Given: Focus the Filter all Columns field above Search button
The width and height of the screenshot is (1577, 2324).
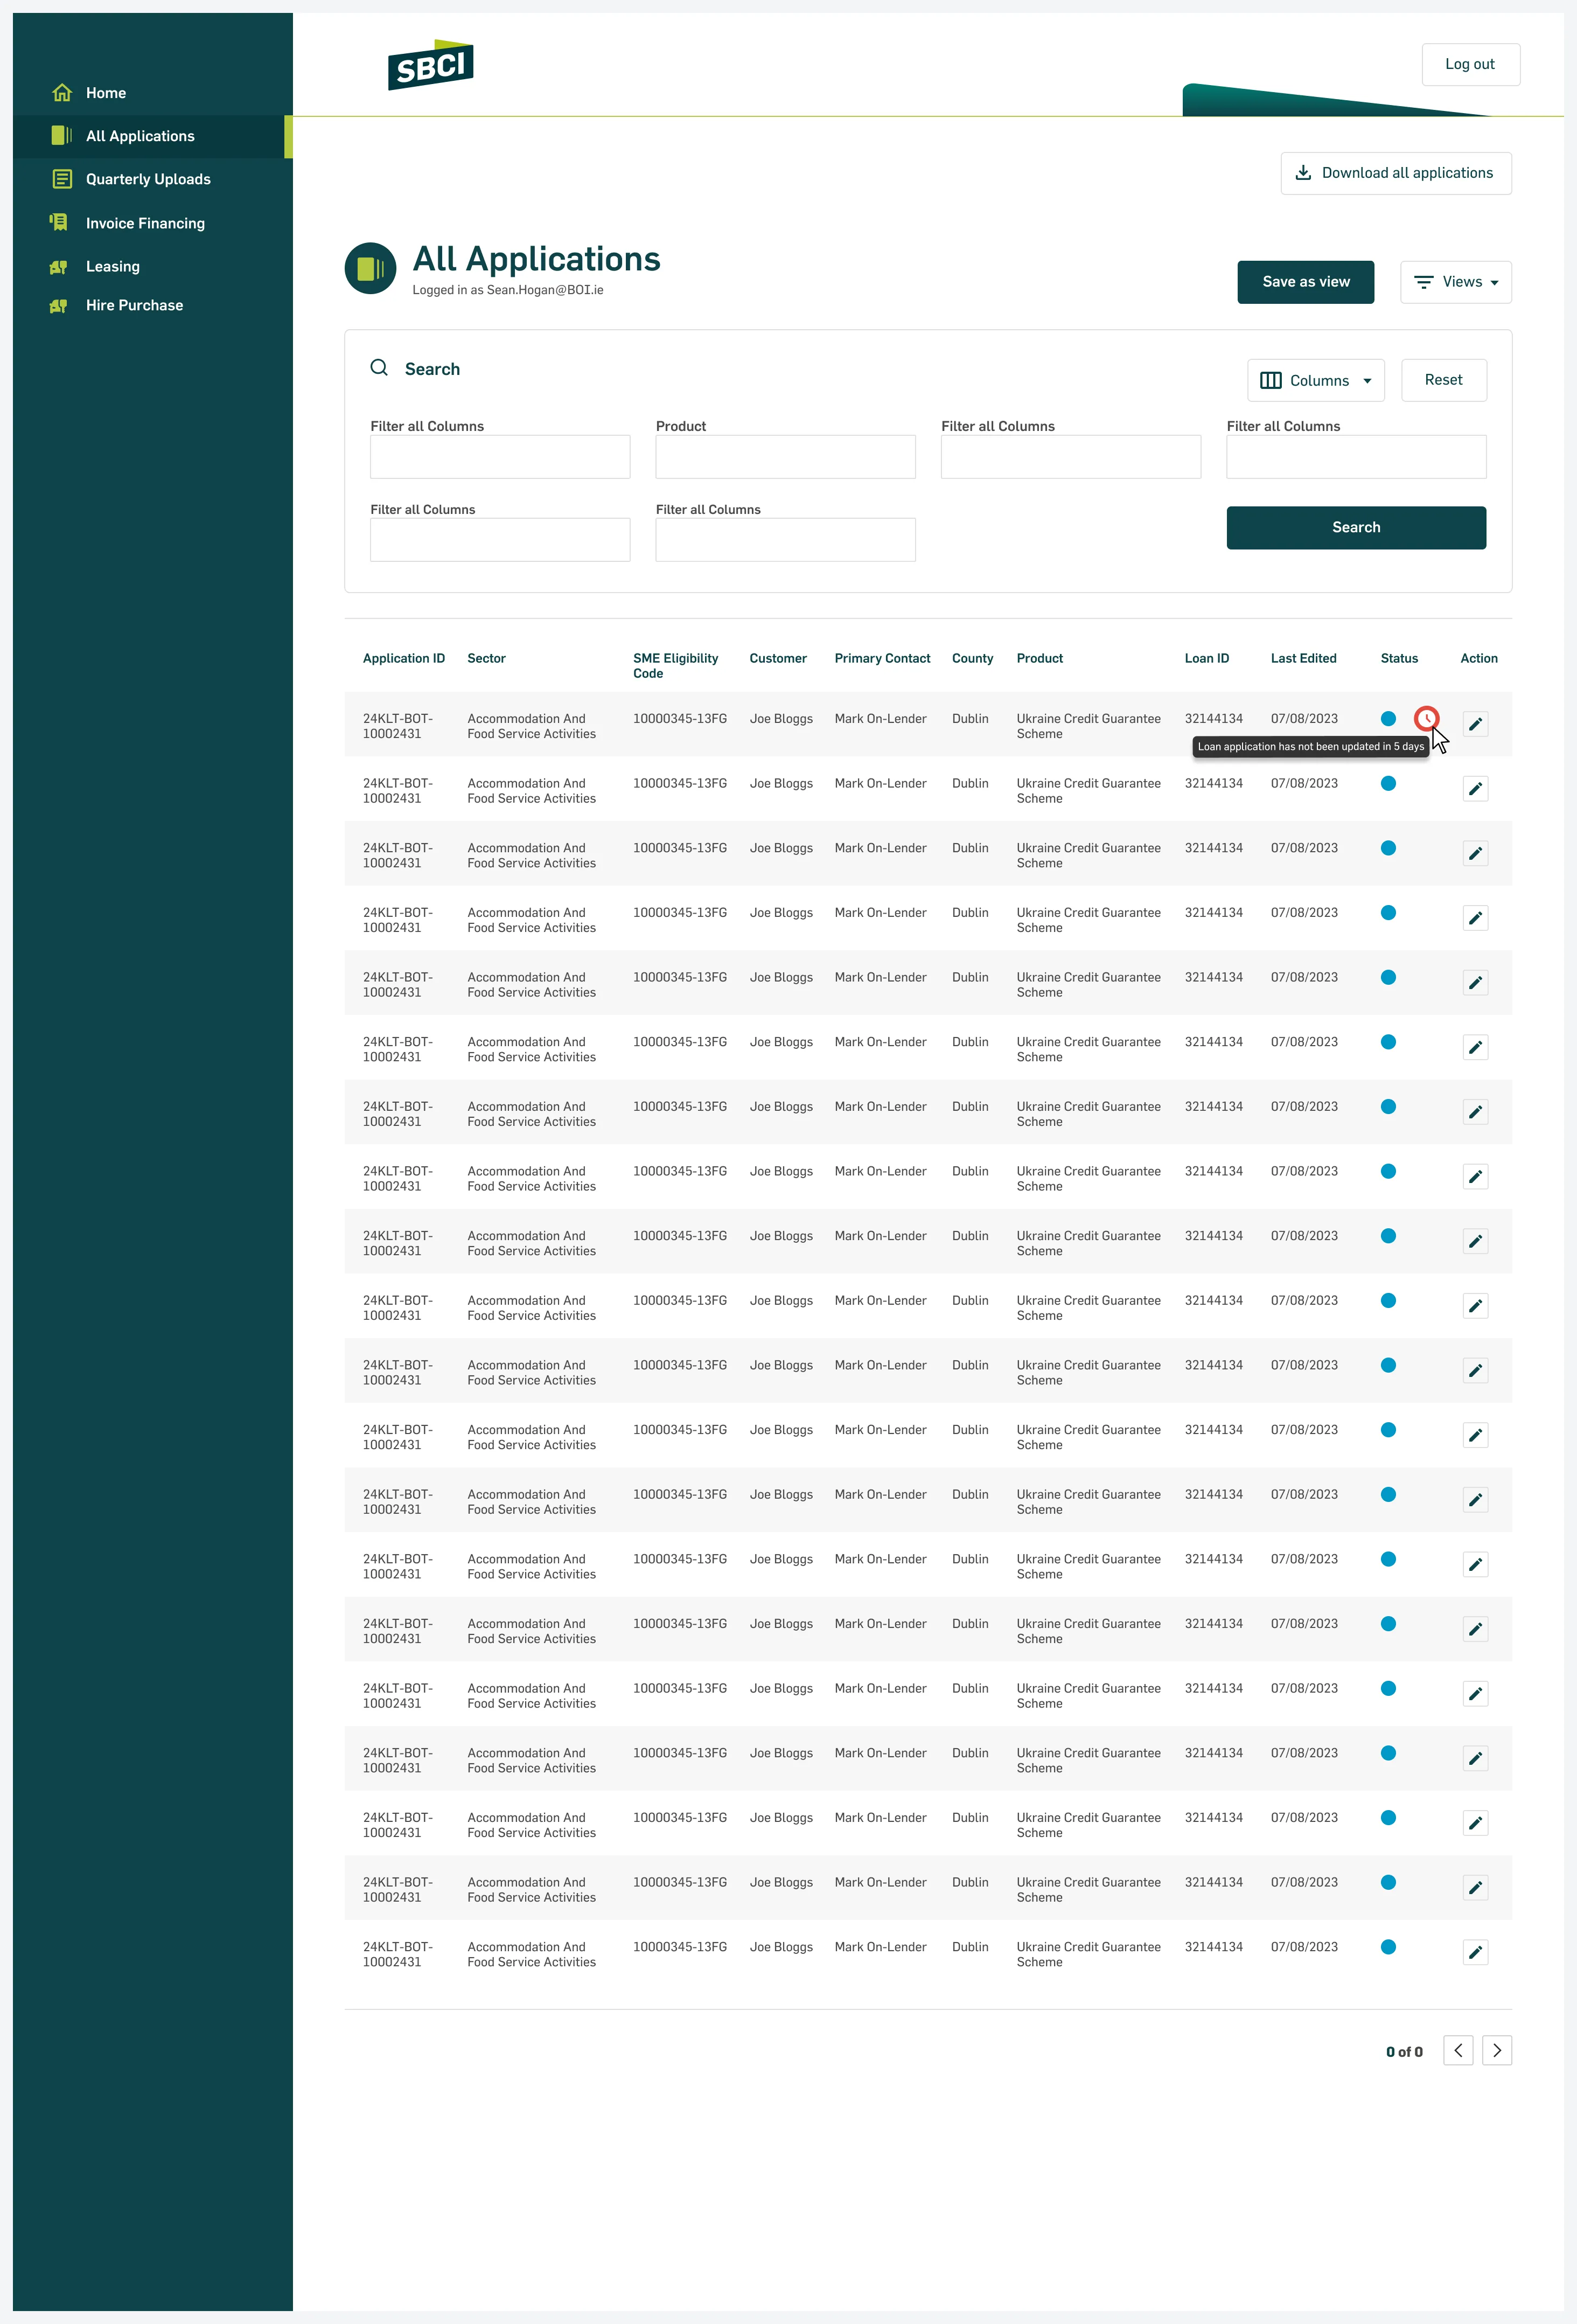Looking at the screenshot, I should (x=1356, y=456).
